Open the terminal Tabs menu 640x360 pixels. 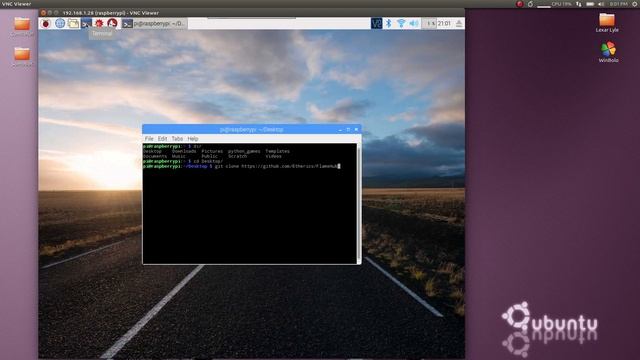(177, 139)
